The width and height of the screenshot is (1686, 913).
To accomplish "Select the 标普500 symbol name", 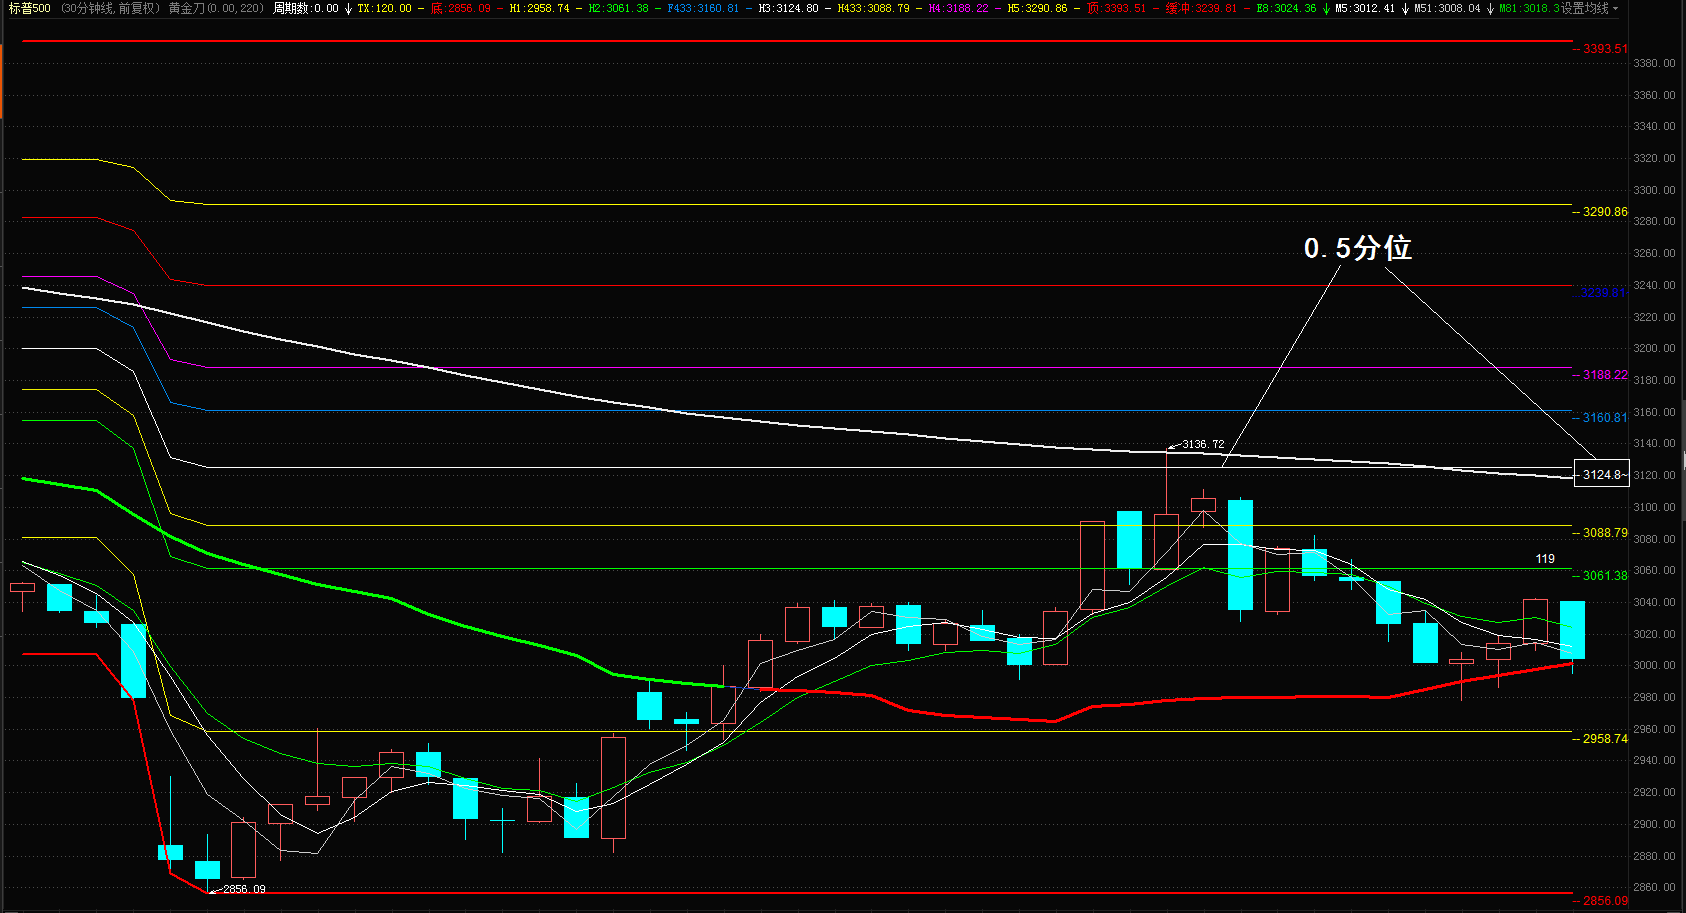I will [x=29, y=8].
